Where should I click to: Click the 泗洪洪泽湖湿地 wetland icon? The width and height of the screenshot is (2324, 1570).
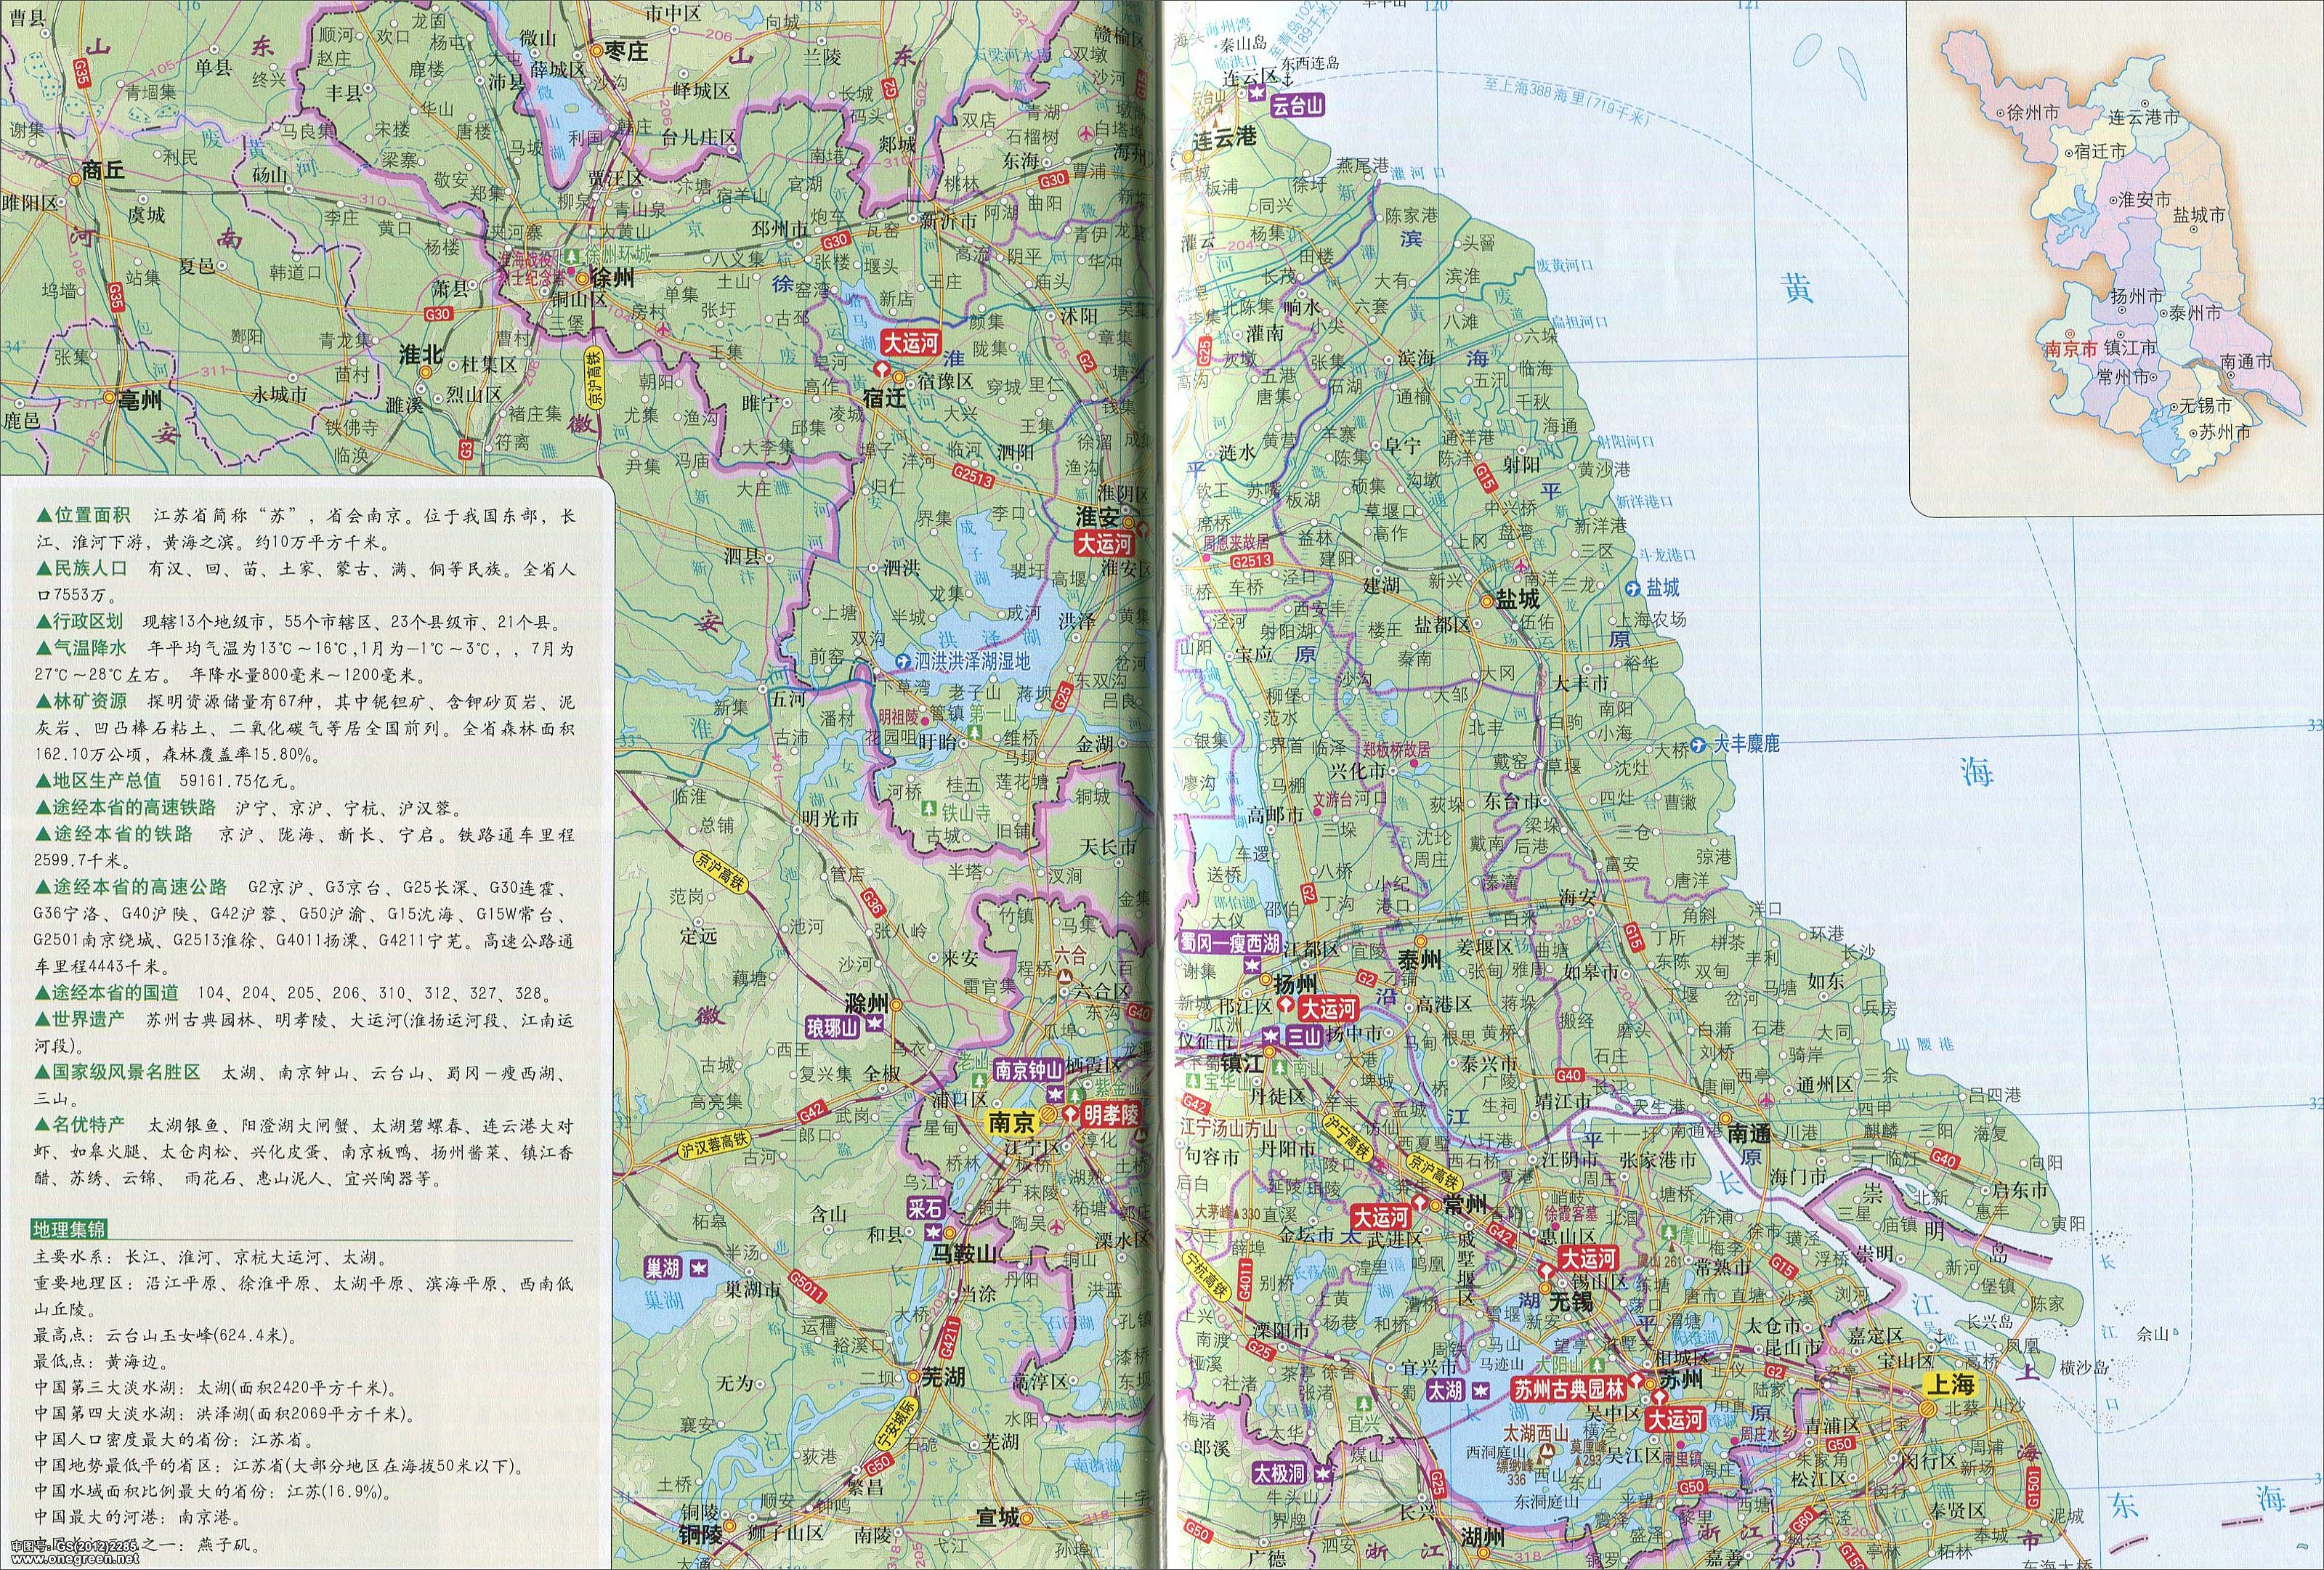click(x=903, y=661)
